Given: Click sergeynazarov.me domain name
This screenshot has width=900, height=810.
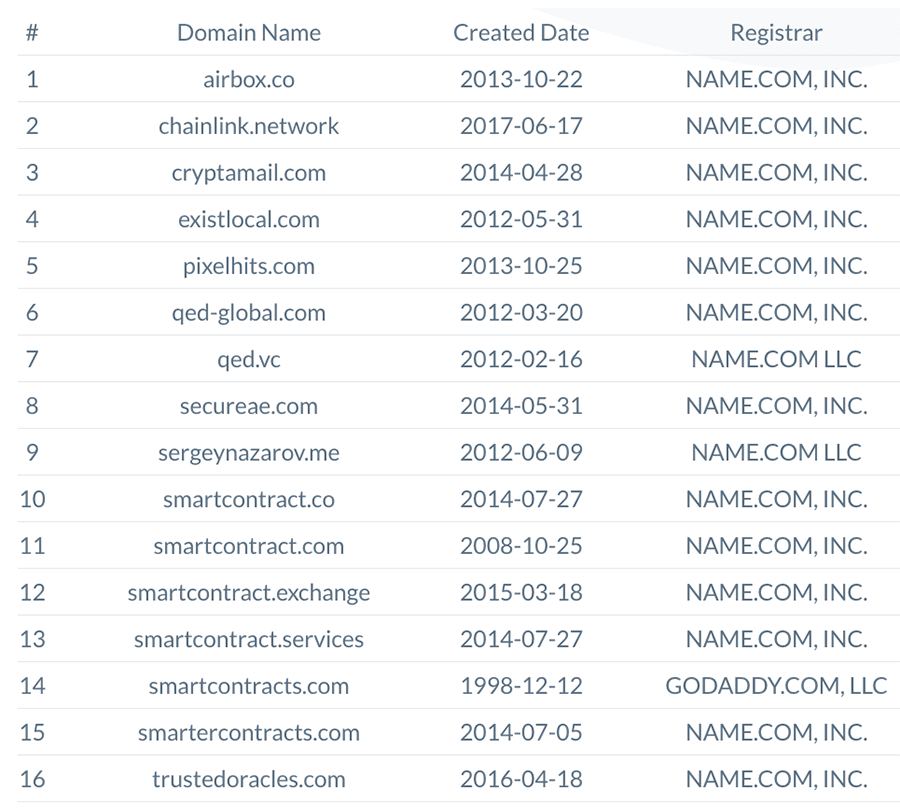Looking at the screenshot, I should pos(249,453).
